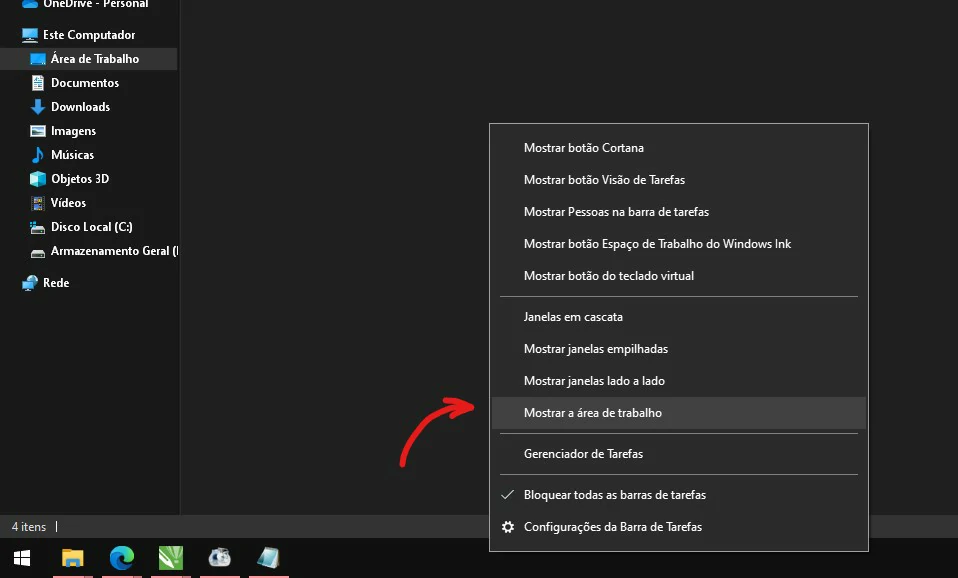
Task: Toggle Mostrar botão do teclado virtual
Action: [679, 276]
